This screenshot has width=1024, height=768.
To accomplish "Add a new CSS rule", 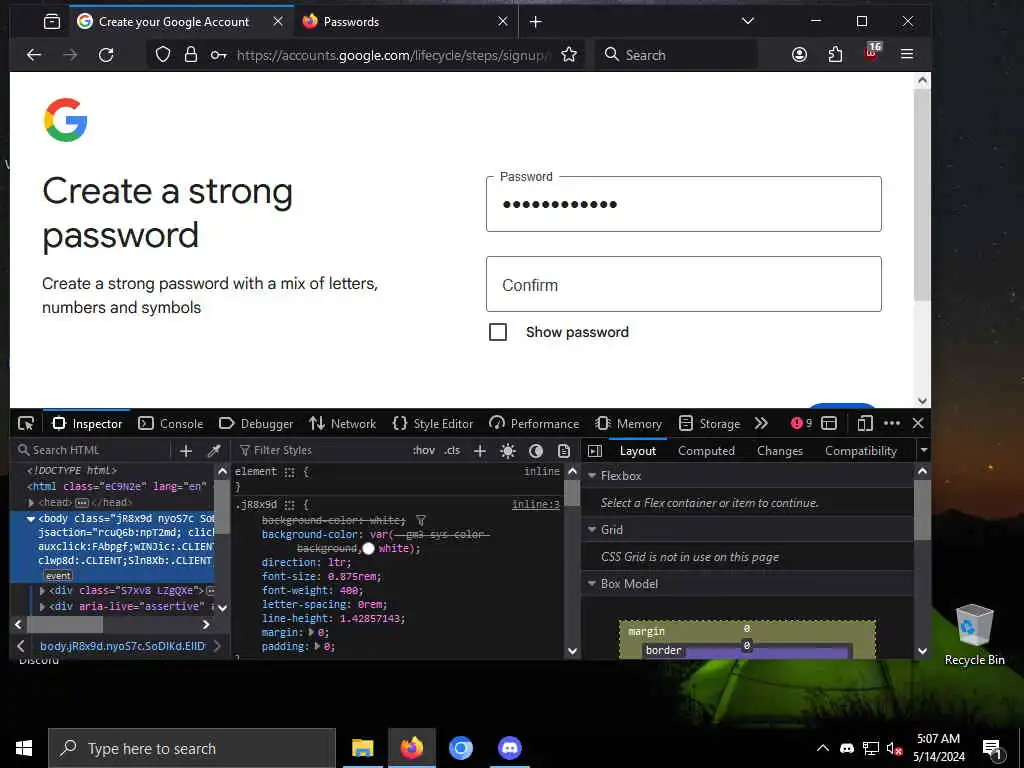I will pyautogui.click(x=480, y=451).
